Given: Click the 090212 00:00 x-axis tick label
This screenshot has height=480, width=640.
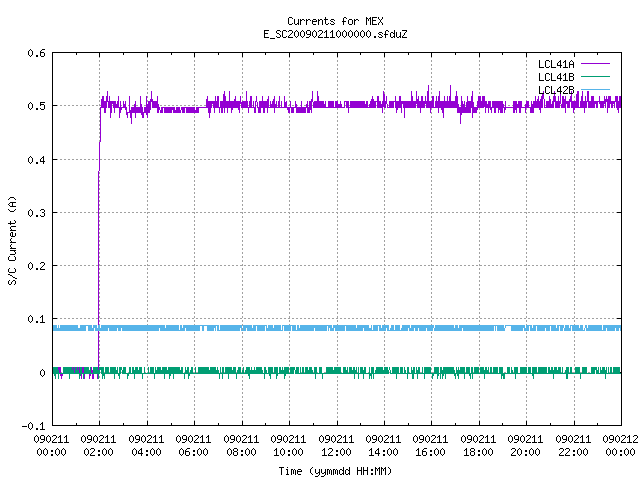Looking at the screenshot, I should tap(620, 445).
